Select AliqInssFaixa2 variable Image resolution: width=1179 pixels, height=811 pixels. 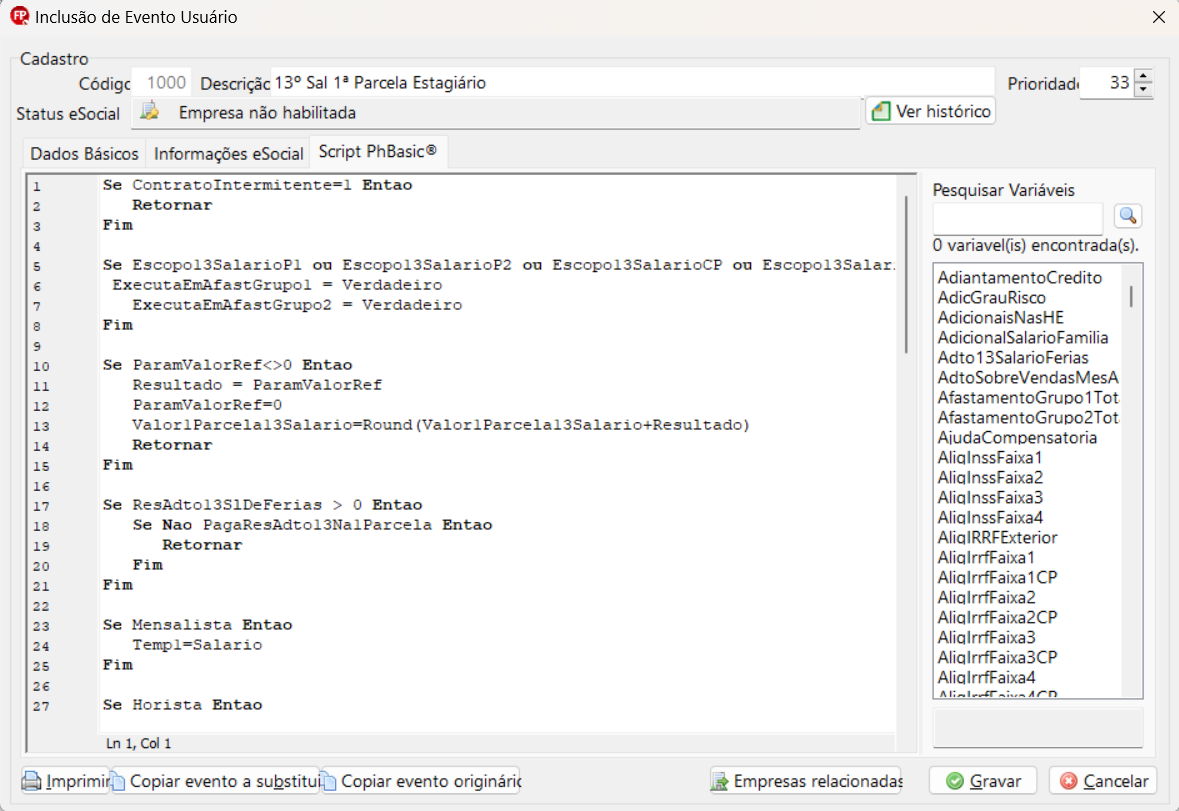point(990,477)
